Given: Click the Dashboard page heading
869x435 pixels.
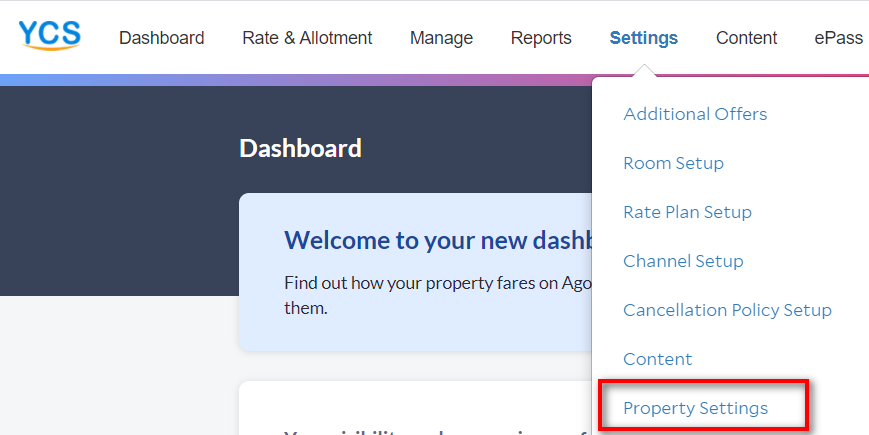Looking at the screenshot, I should 300,149.
